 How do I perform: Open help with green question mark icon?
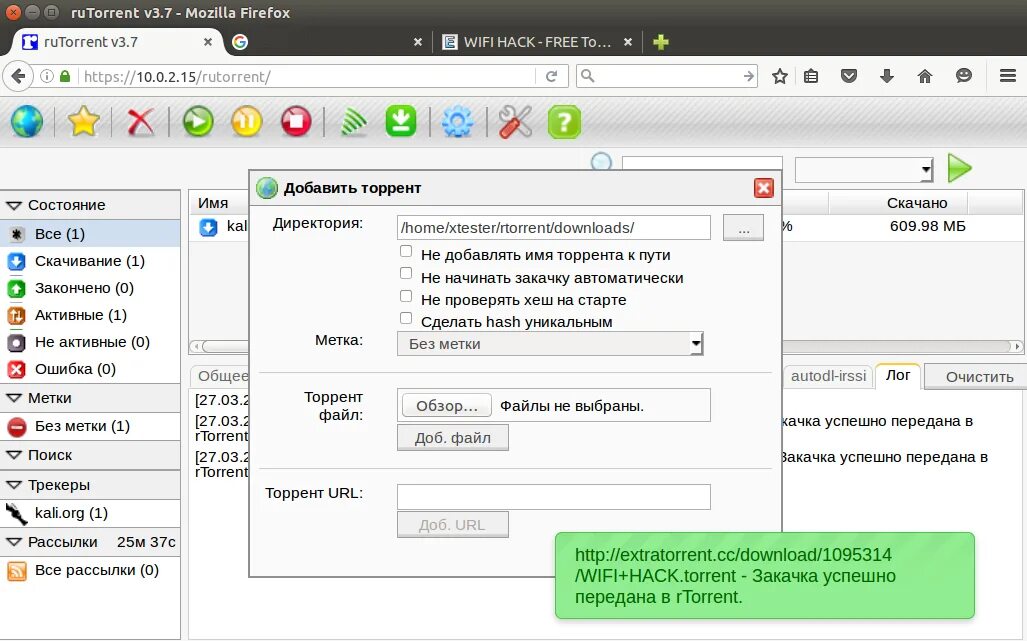tap(564, 122)
